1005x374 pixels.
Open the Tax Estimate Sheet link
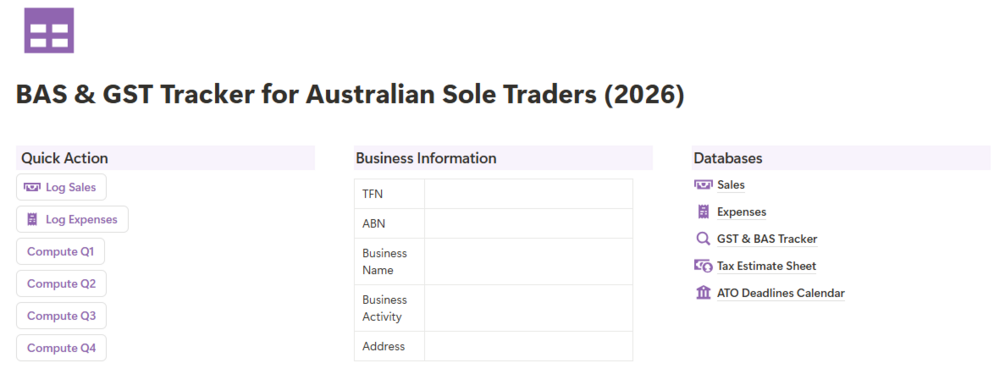coord(767,266)
